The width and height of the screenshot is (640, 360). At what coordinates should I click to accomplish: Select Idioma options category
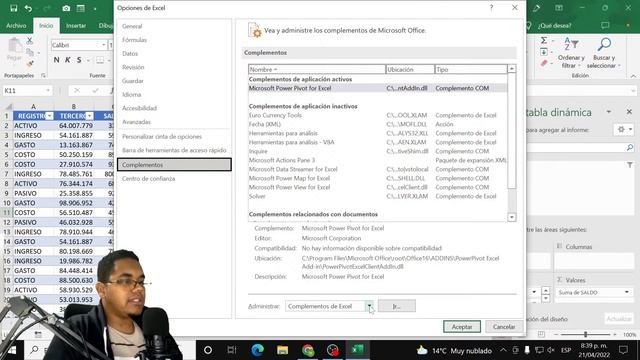tap(131, 95)
